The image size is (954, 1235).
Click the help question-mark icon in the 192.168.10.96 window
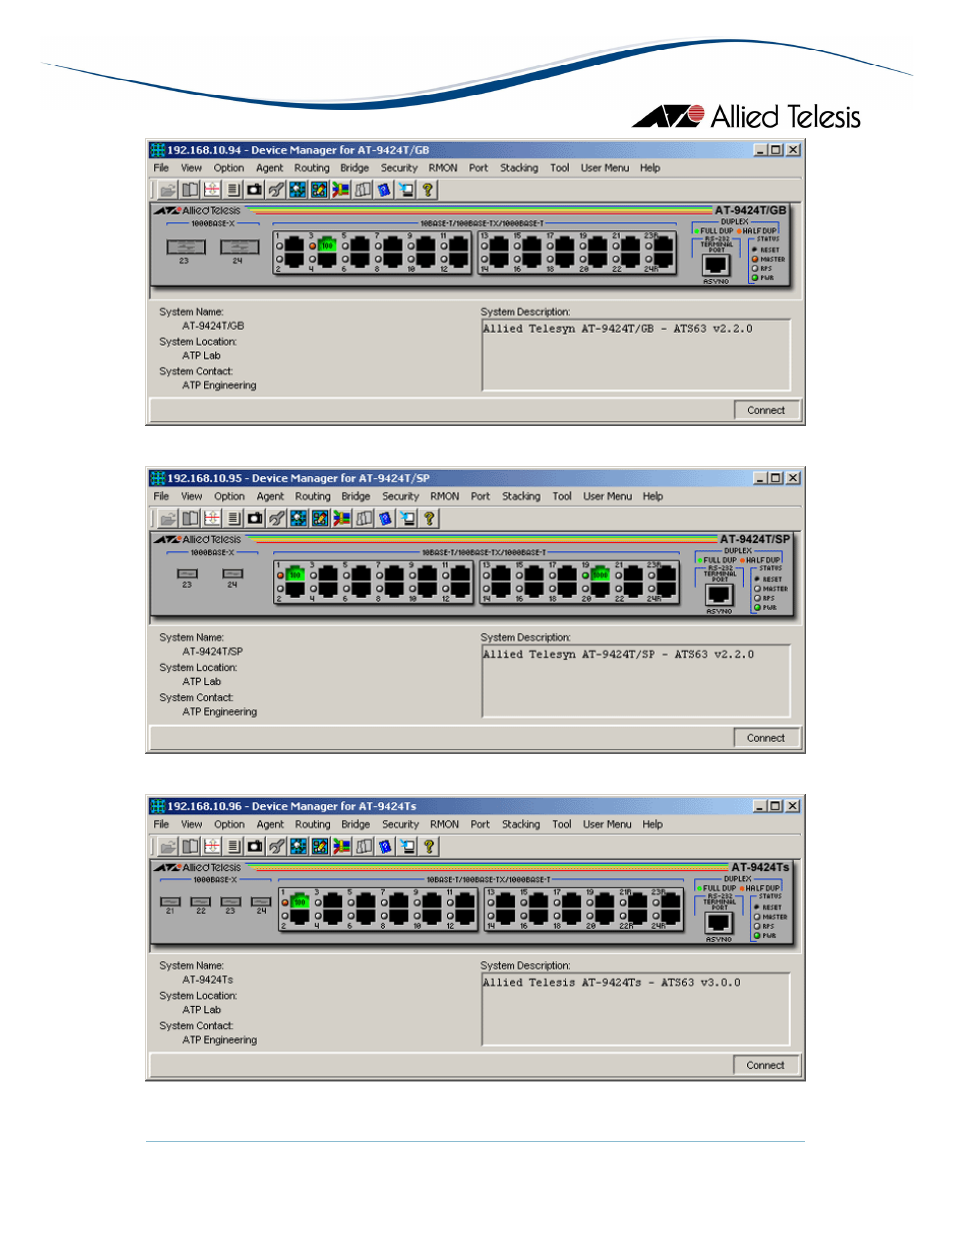coord(429,846)
